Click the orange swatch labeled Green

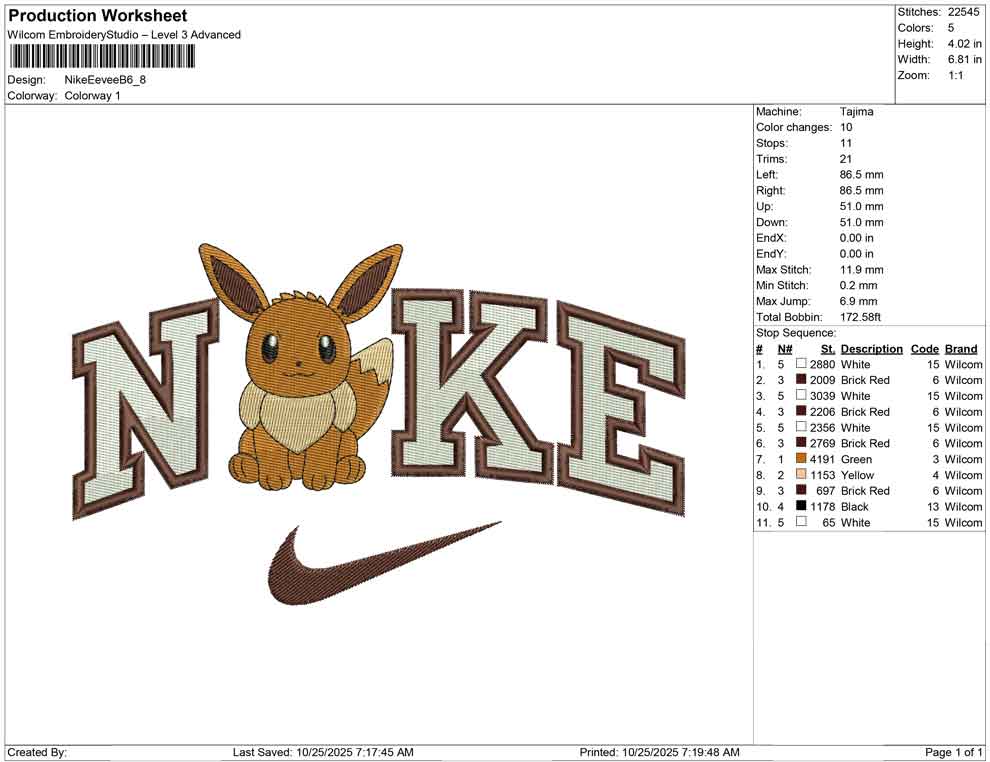[801, 458]
